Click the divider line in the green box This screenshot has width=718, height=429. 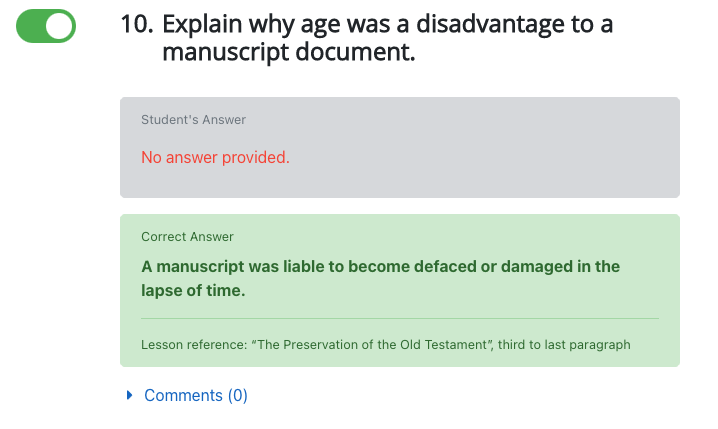point(400,318)
